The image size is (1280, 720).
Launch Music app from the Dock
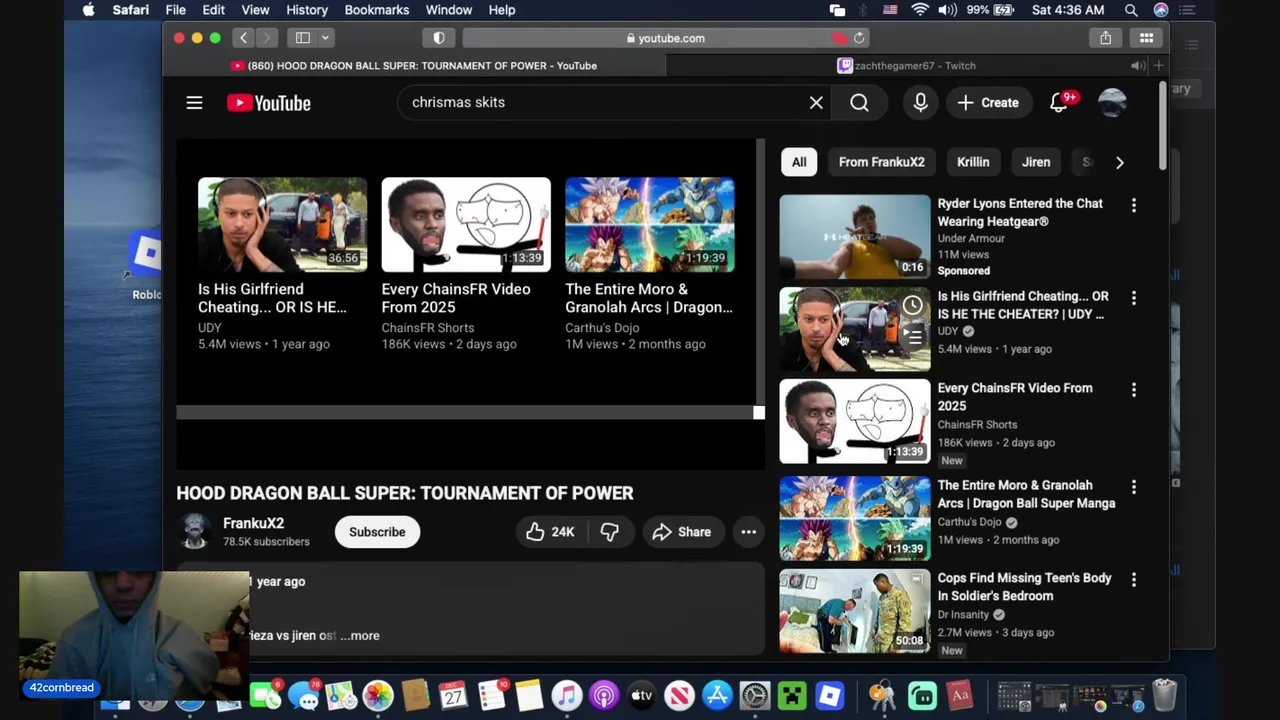click(567, 695)
